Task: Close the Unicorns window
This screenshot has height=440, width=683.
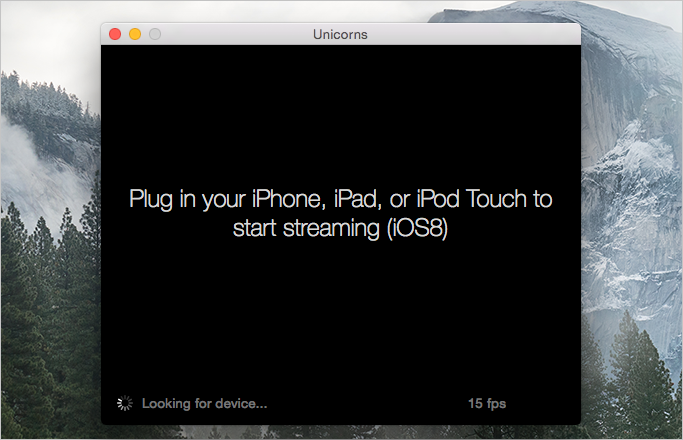Action: tap(115, 34)
